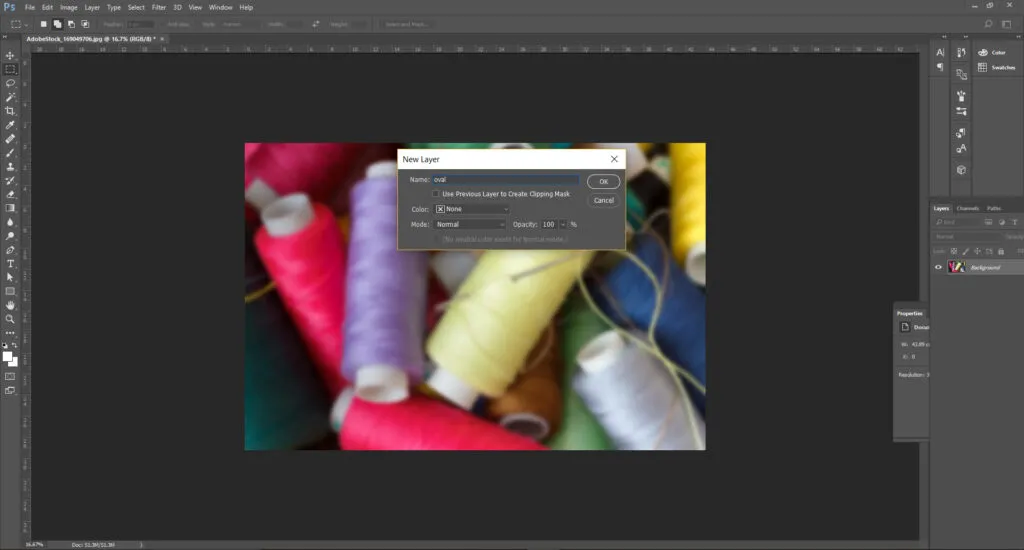Open the Filter menu
Screen dimensions: 1024x550
point(159,7)
